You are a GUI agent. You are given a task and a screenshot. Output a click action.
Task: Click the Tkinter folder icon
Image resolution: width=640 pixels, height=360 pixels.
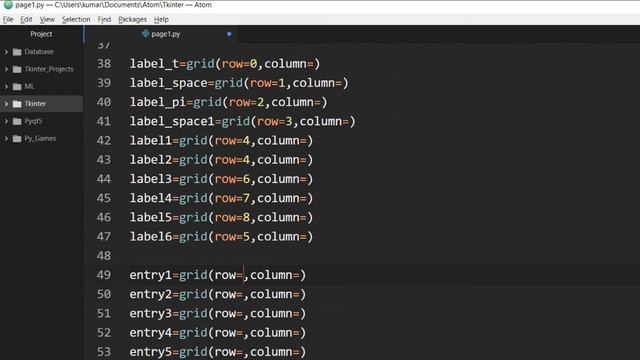17,104
